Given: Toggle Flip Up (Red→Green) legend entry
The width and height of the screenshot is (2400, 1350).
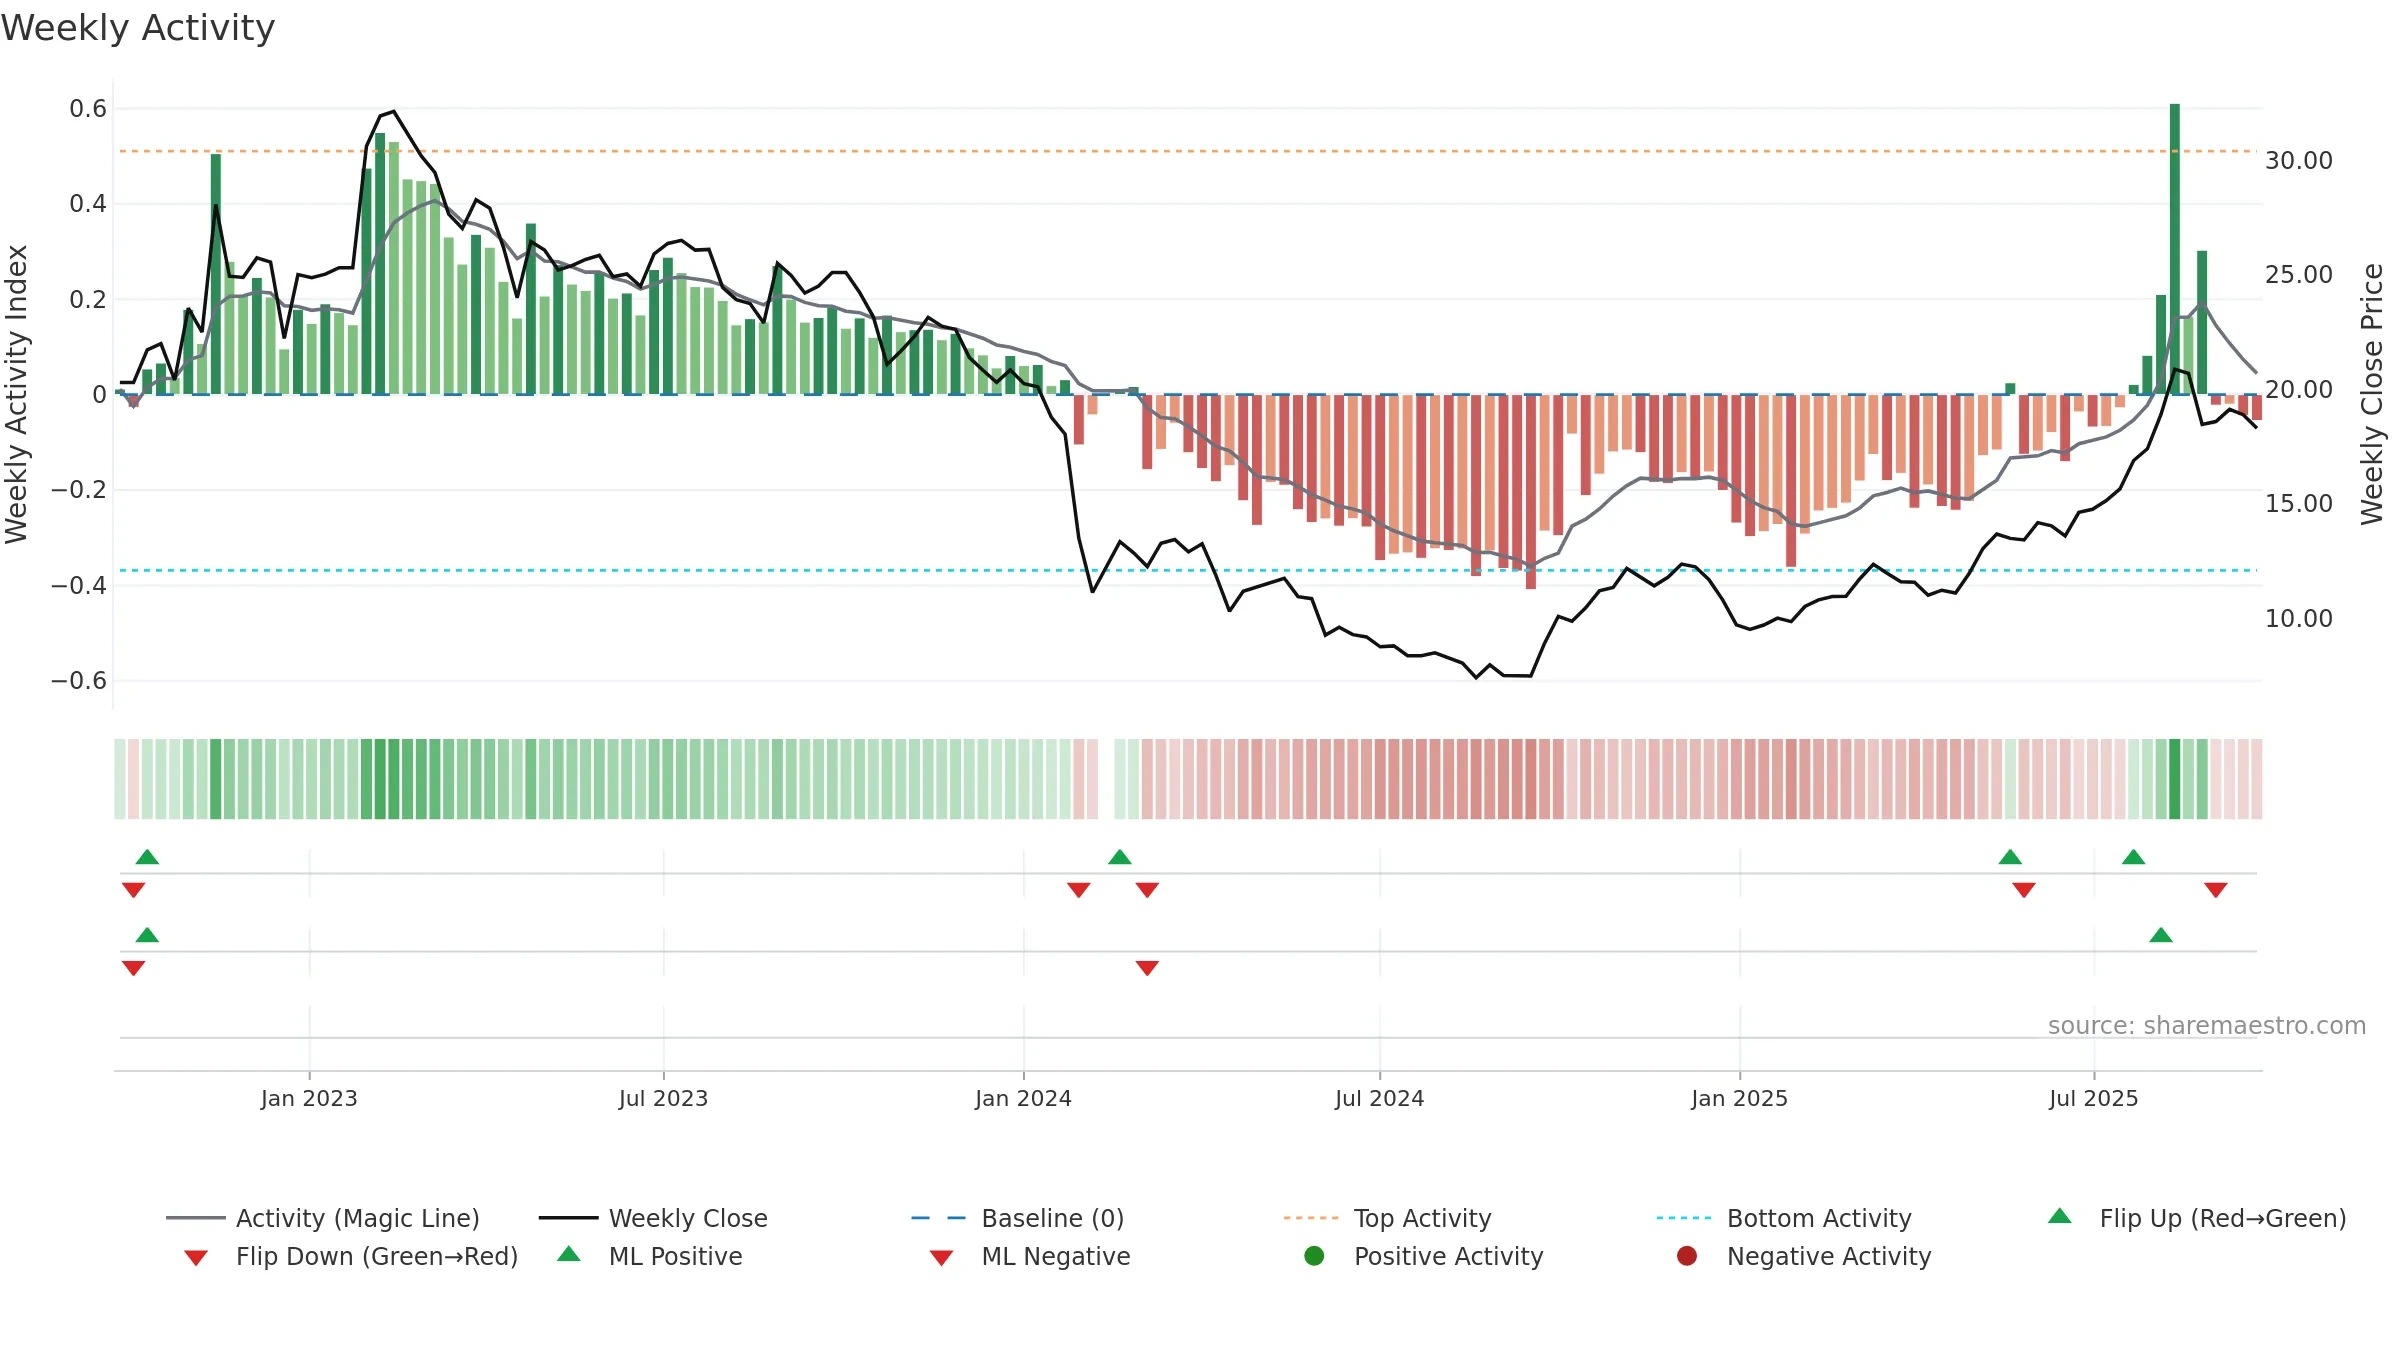Looking at the screenshot, I should pyautogui.click(x=2196, y=1218).
